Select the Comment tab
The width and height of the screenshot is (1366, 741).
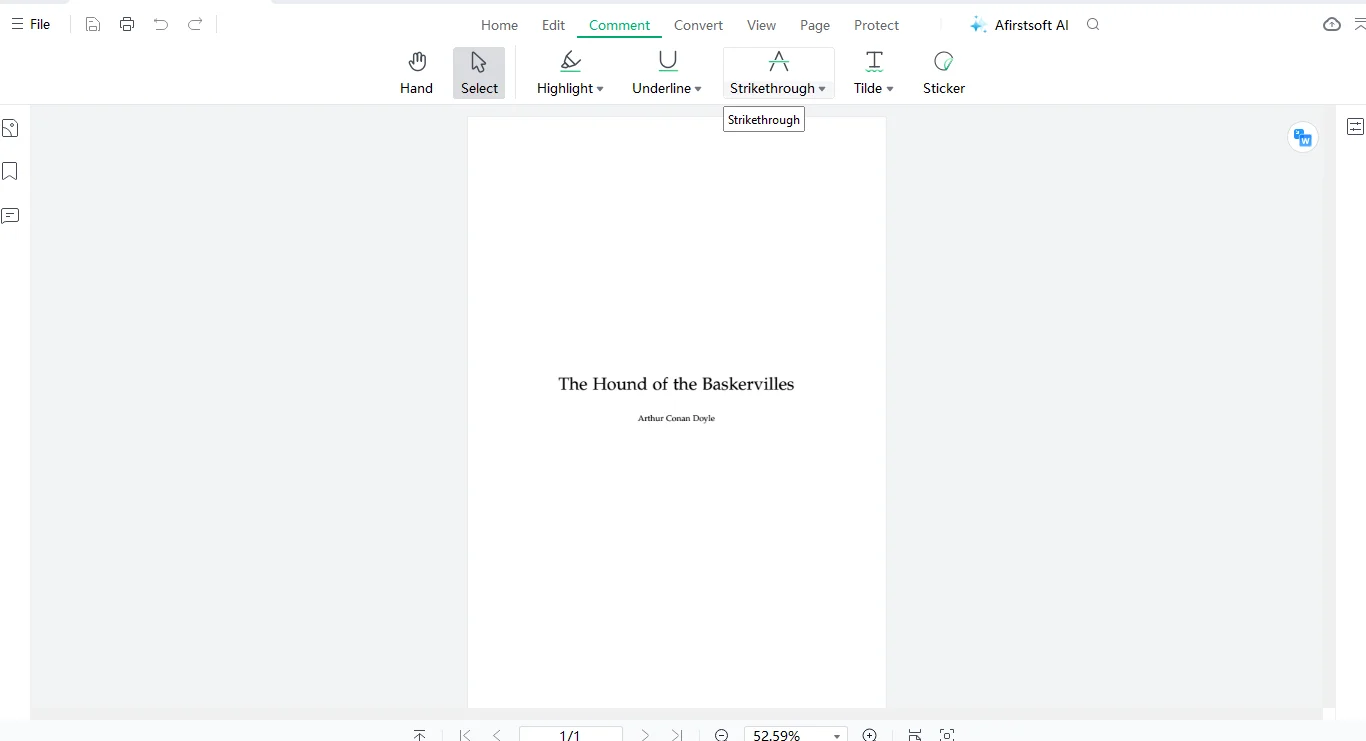620,25
